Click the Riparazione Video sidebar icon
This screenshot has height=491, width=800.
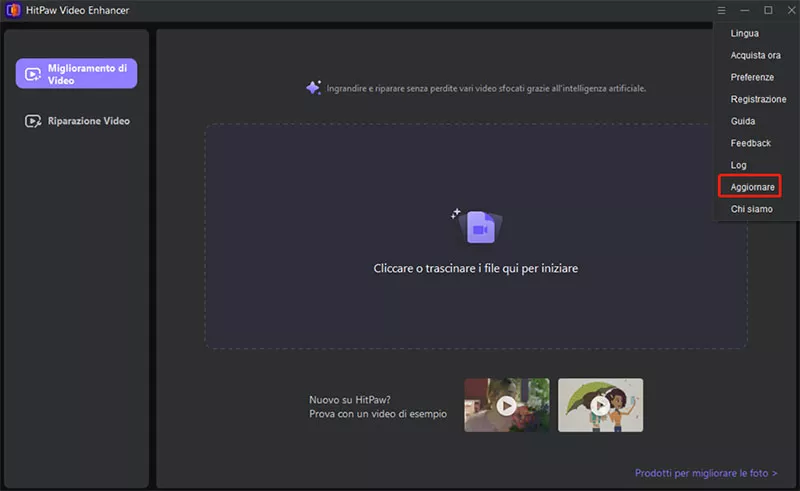pos(33,121)
